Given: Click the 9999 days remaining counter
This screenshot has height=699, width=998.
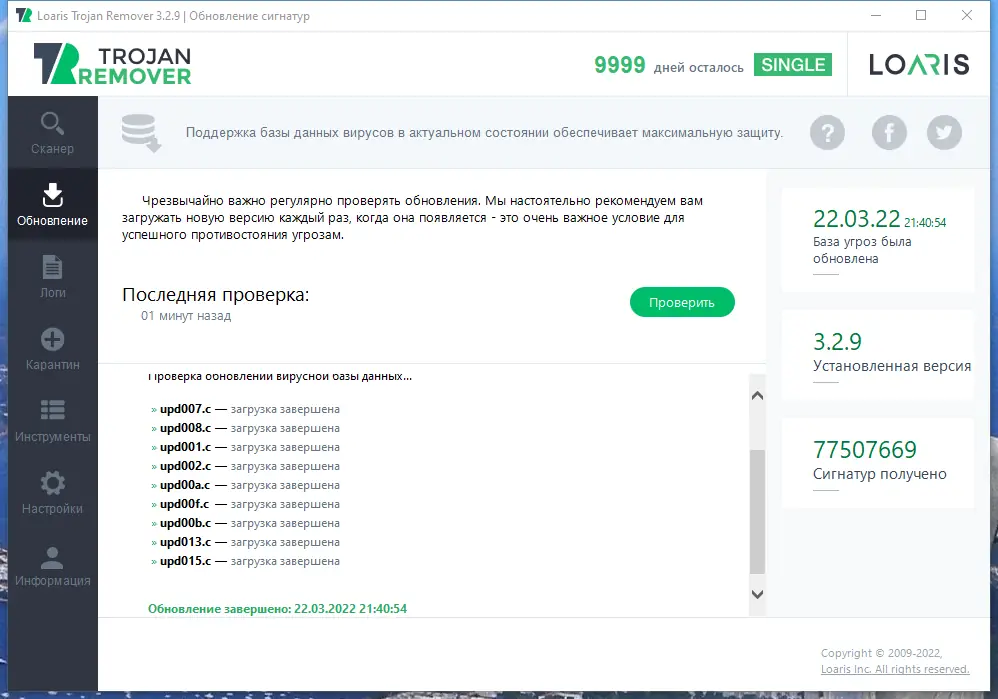Looking at the screenshot, I should point(620,64).
